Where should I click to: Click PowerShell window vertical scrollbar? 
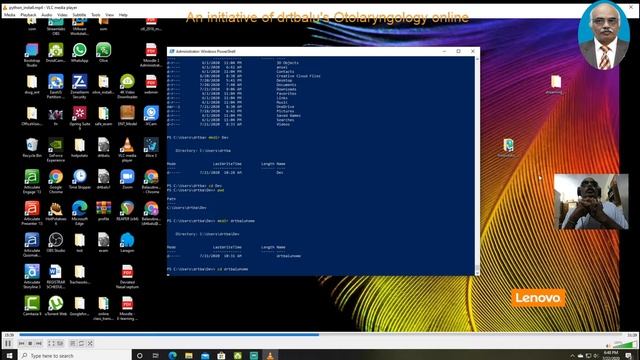point(477,165)
